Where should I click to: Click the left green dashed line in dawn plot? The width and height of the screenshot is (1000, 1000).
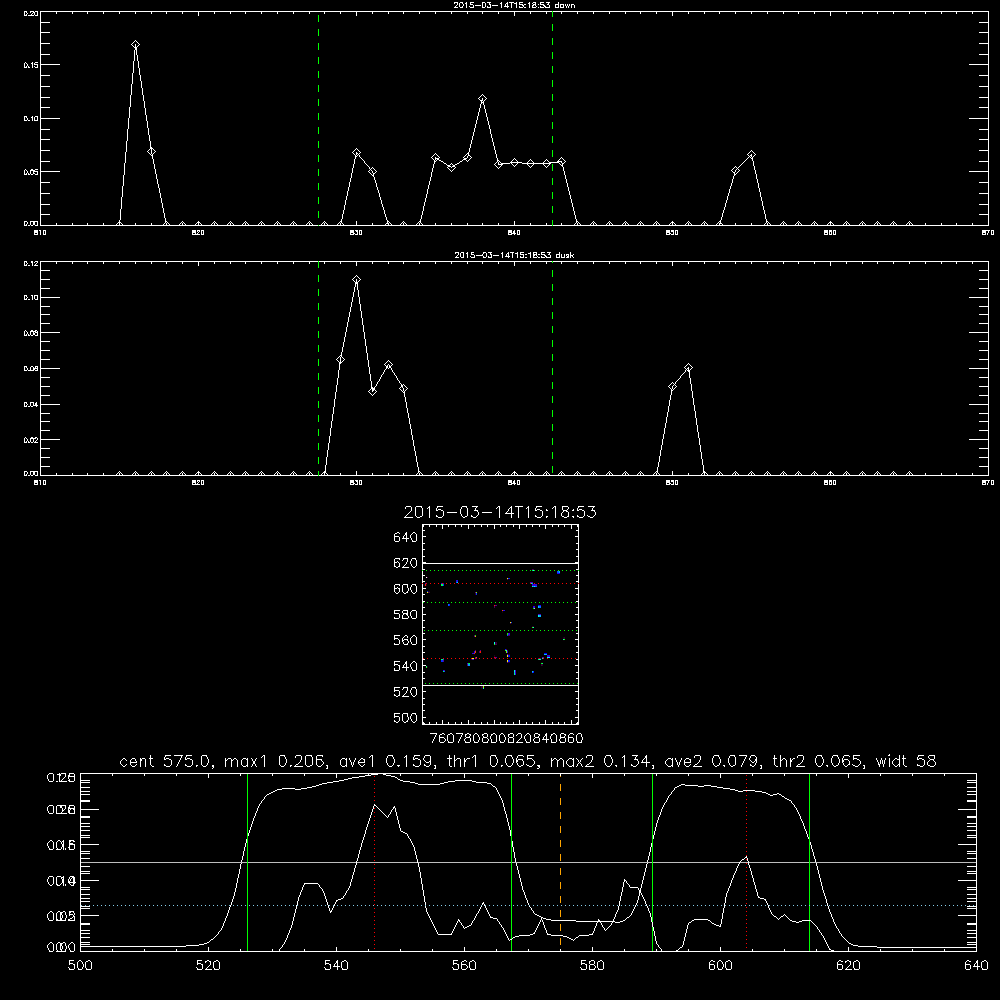click(318, 118)
